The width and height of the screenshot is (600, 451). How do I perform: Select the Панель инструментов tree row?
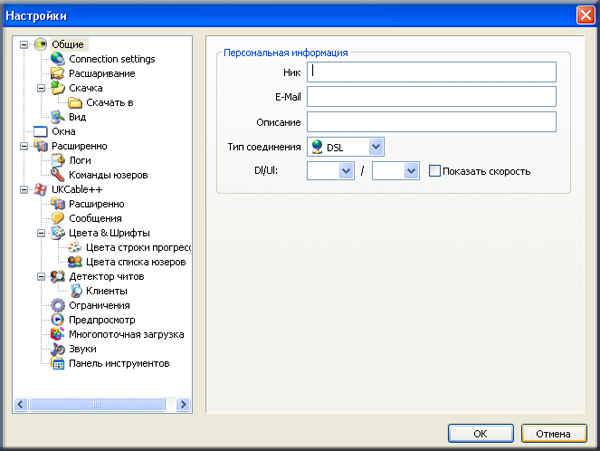[119, 363]
